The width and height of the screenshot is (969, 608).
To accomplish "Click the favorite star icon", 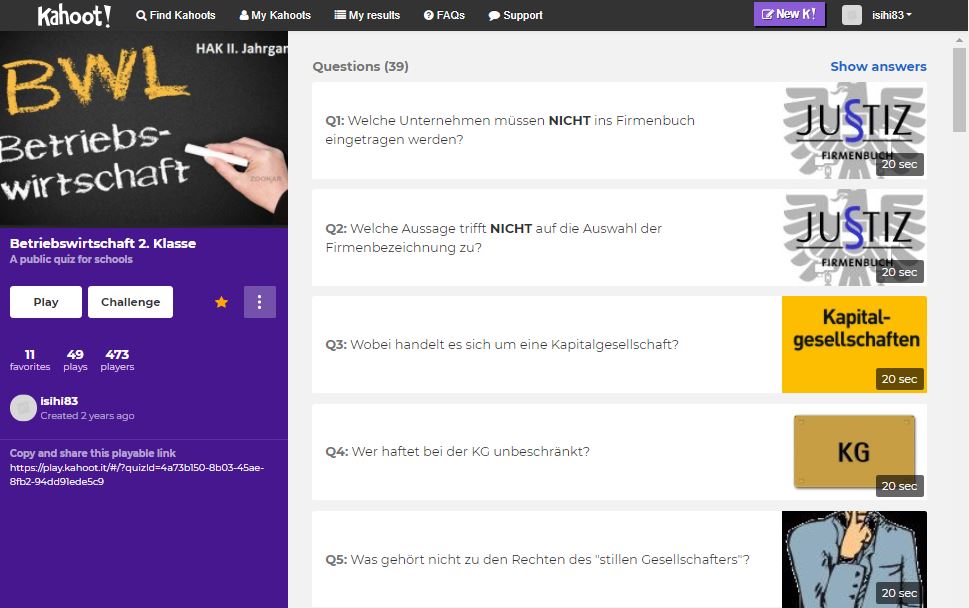I will pos(221,302).
